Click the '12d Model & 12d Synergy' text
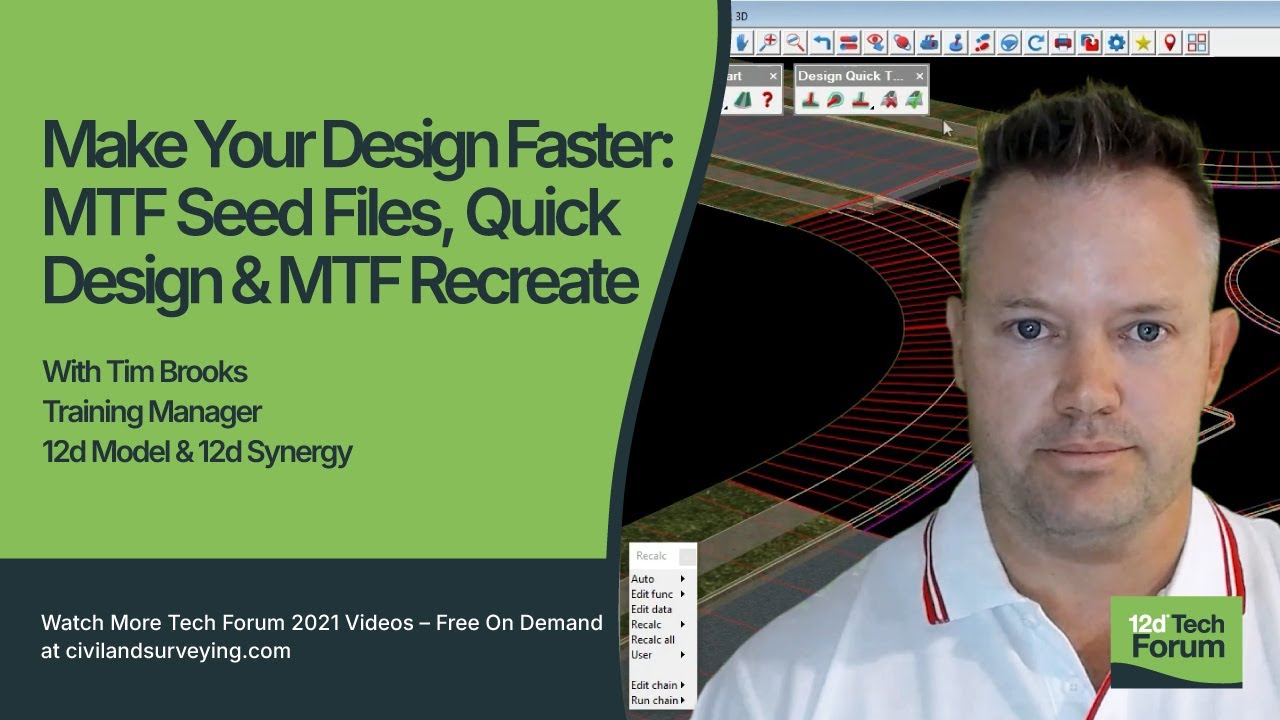 tap(197, 452)
